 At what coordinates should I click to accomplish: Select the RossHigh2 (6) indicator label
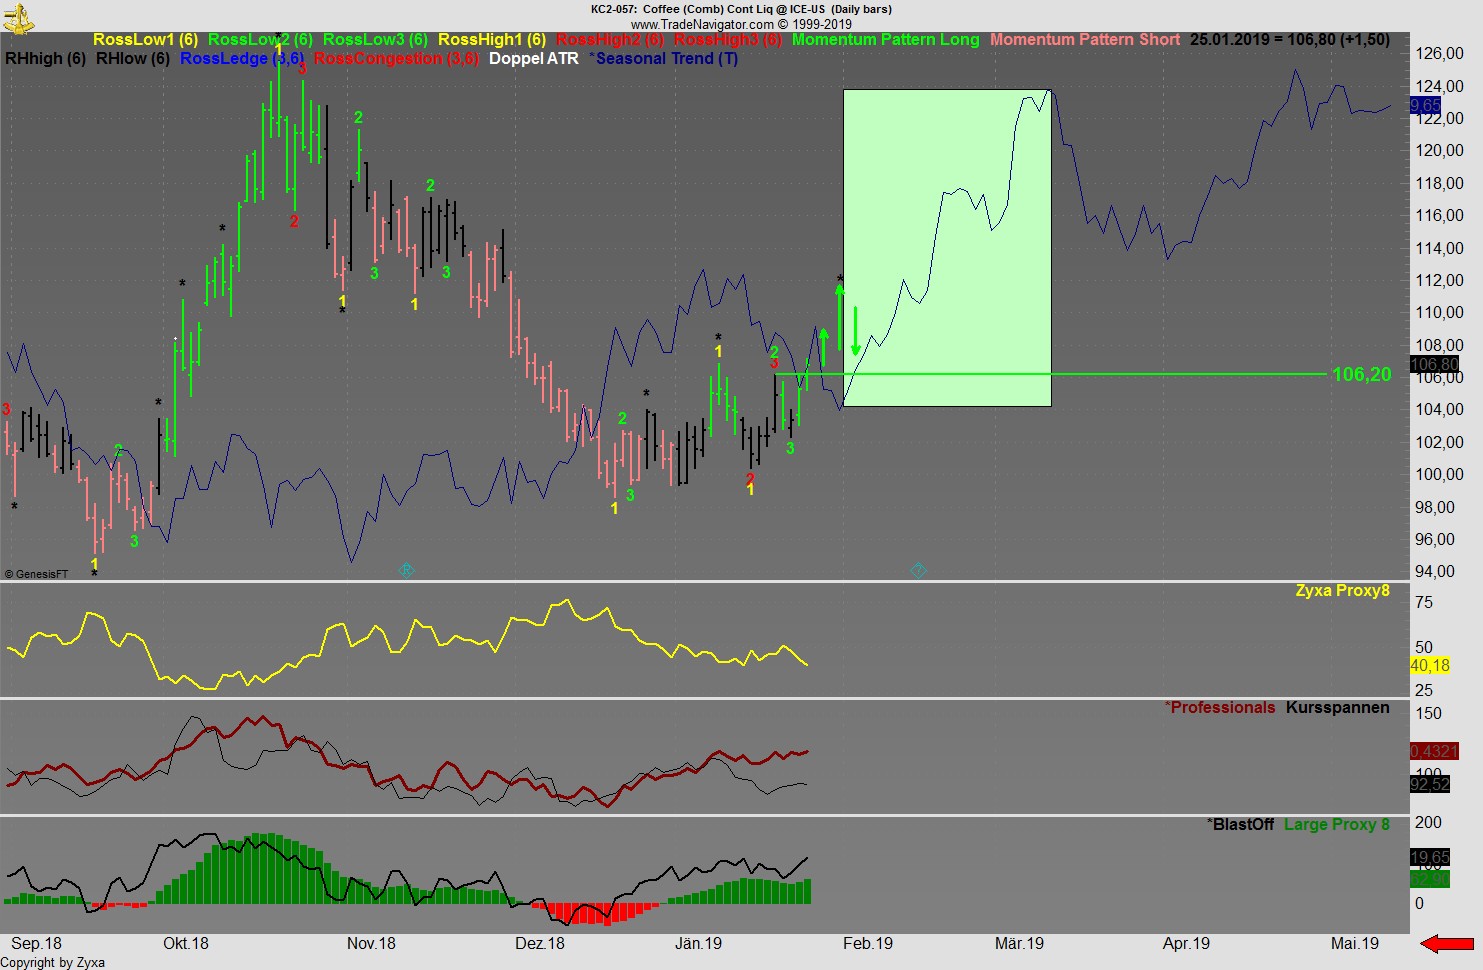click(610, 40)
